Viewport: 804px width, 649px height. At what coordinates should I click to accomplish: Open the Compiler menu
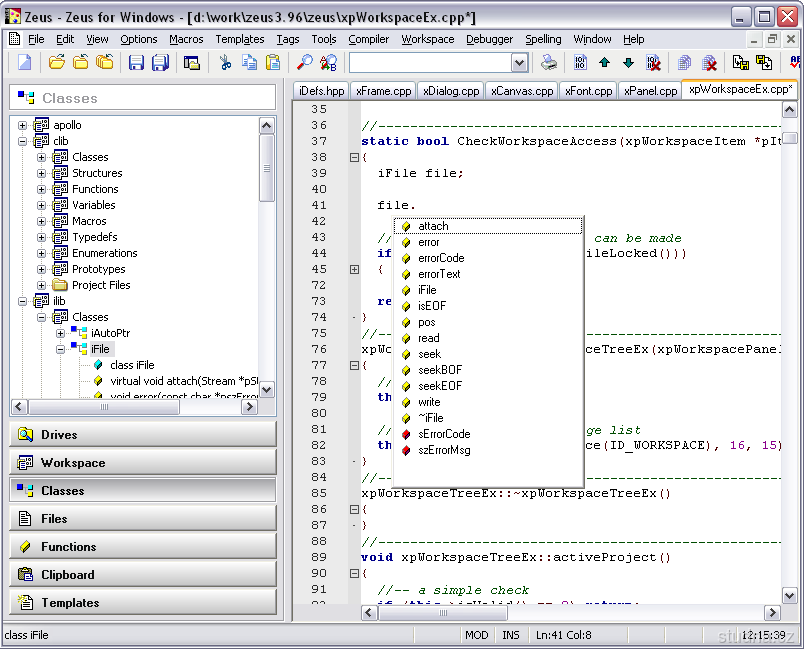(x=368, y=39)
